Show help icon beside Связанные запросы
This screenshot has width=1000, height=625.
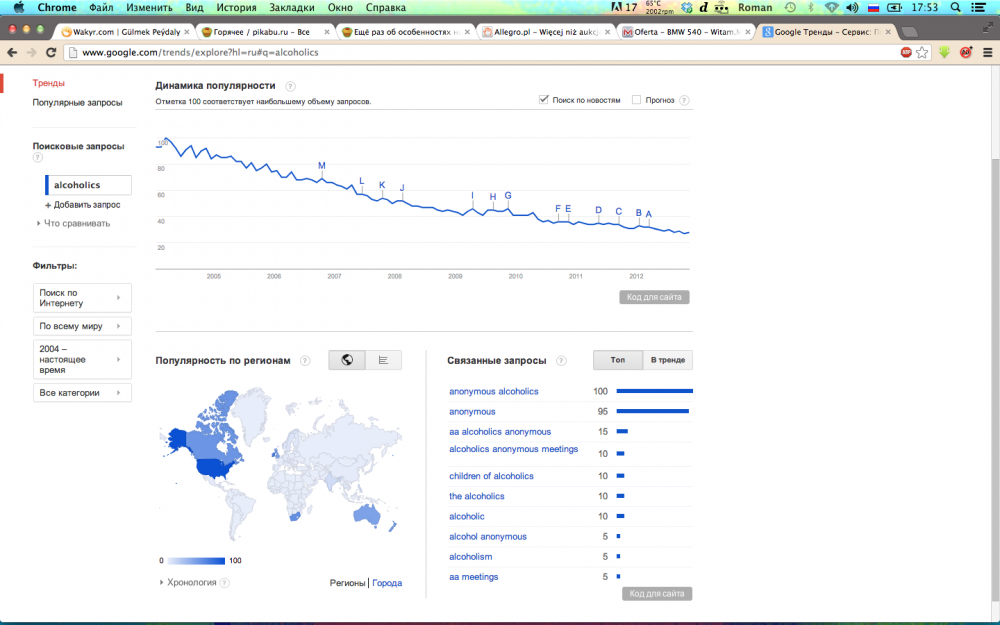[x=561, y=360]
